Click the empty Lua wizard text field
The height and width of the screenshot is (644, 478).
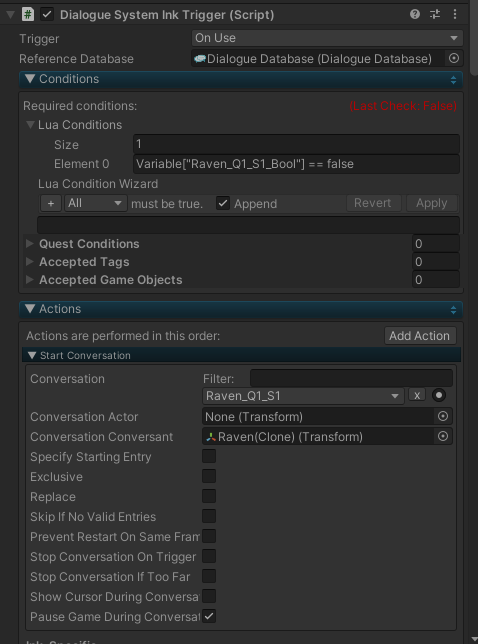tap(248, 225)
